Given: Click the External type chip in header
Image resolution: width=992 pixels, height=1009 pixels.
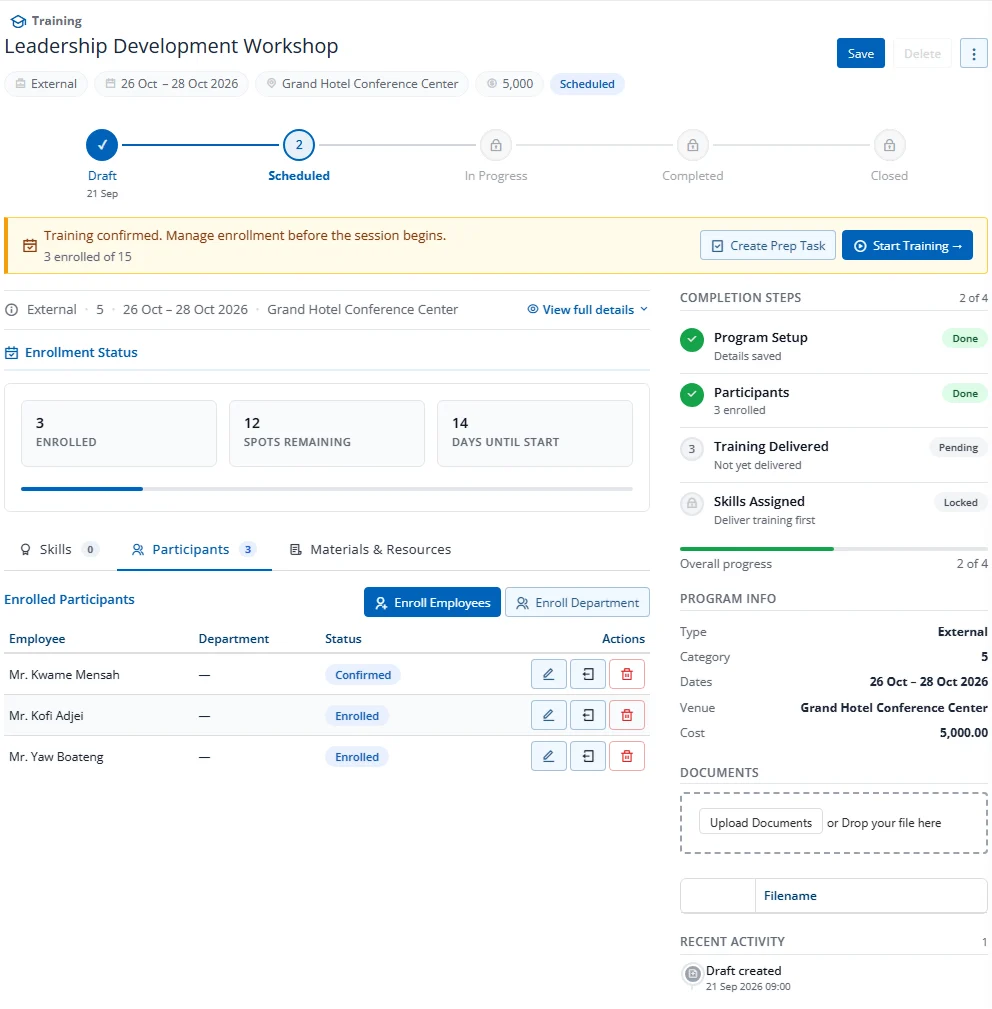Looking at the screenshot, I should 46,84.
